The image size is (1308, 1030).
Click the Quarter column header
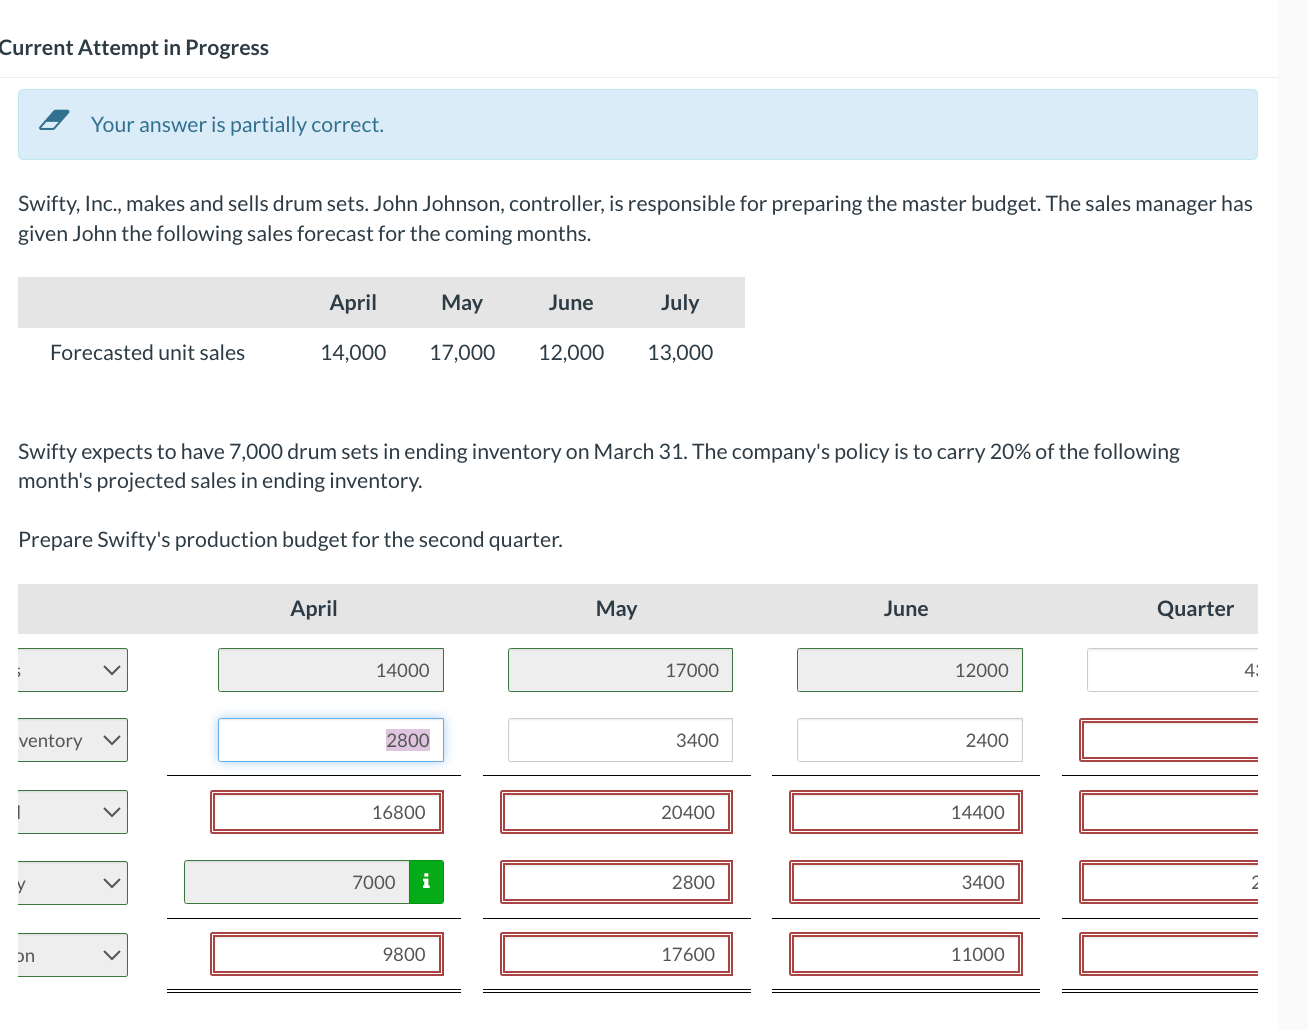click(x=1195, y=609)
